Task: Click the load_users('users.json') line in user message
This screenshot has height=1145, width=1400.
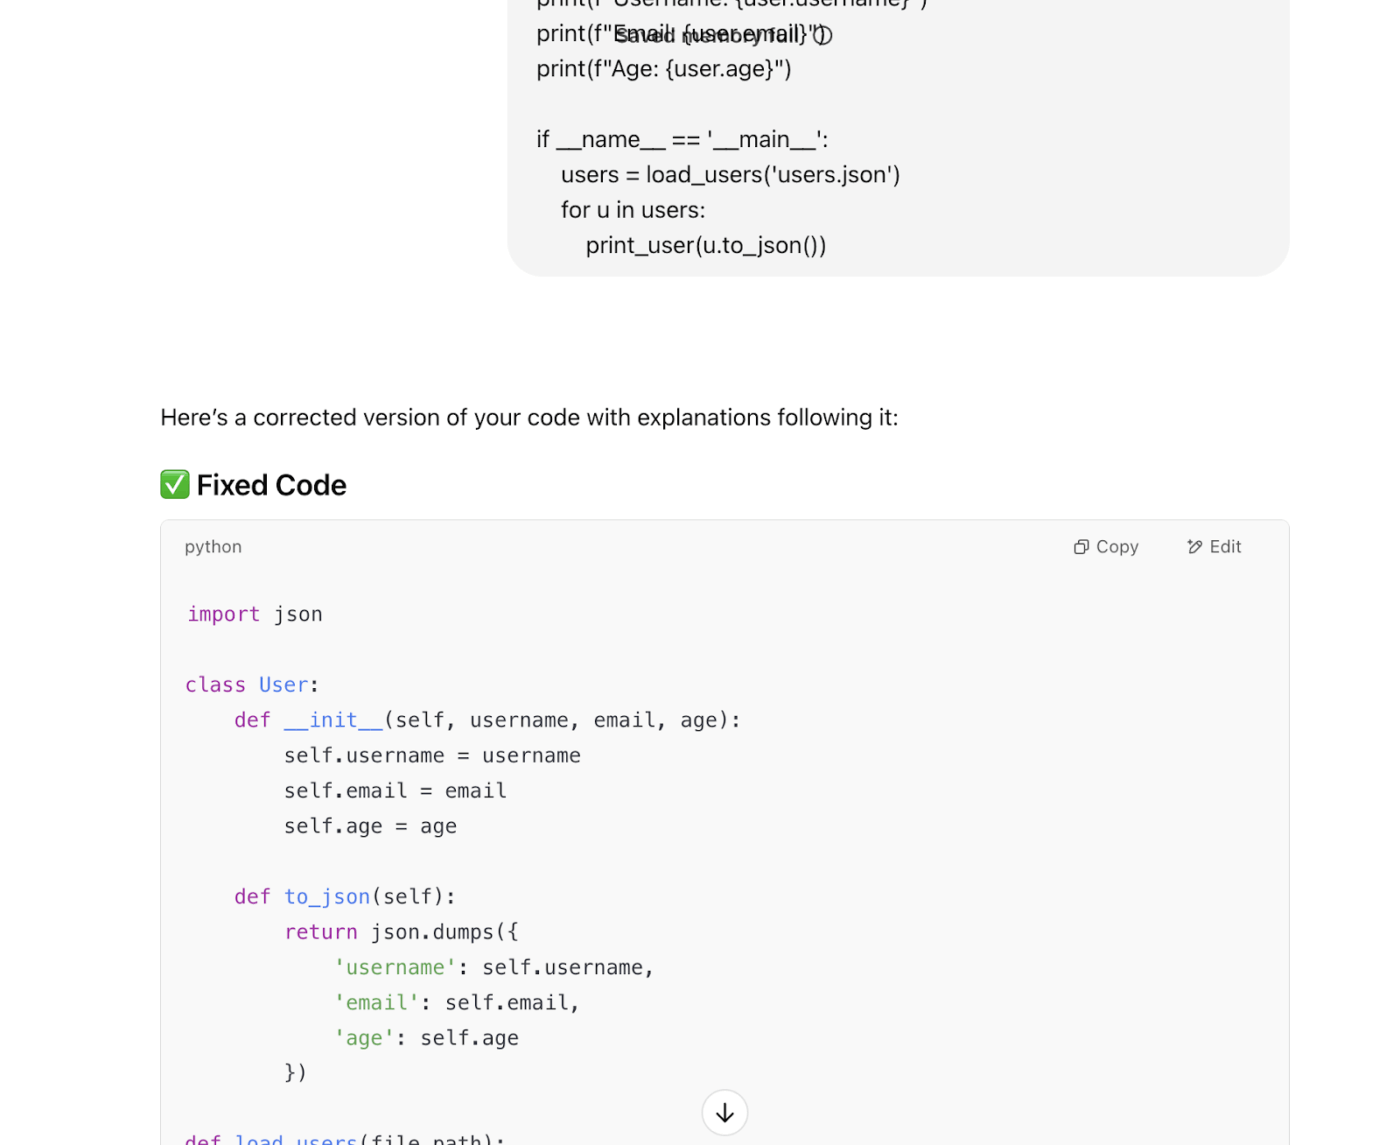Action: click(x=730, y=175)
